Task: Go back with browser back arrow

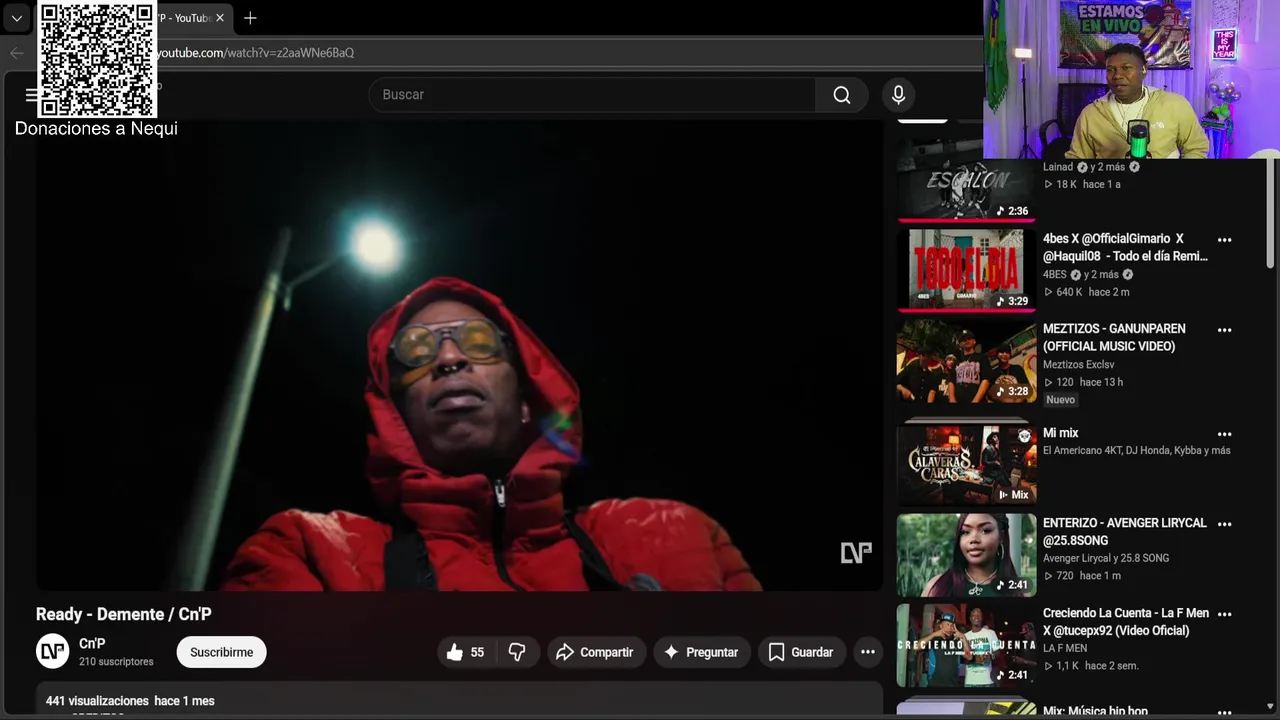Action: 16,53
